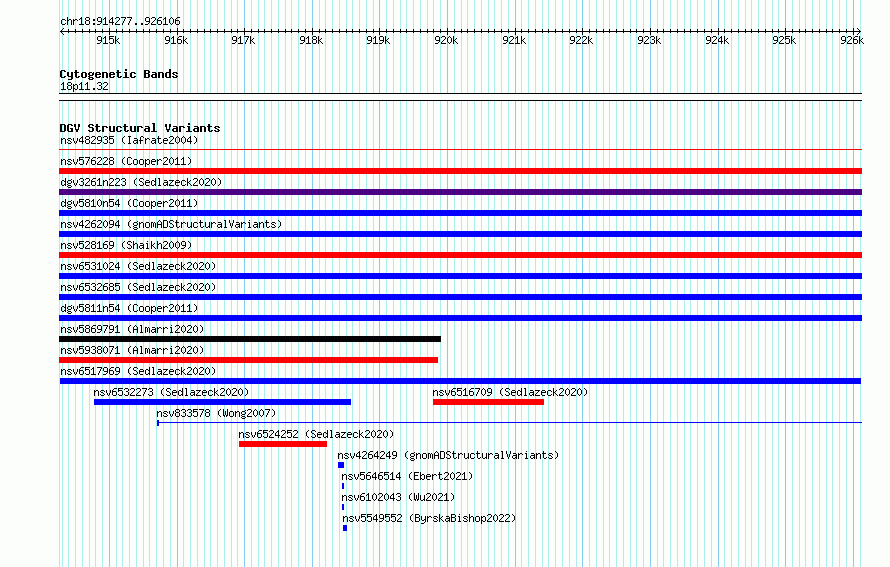Click the dgv3261n223 (Sedlazeck2020) purple bar
Viewport: 890px width, 567px height.
coord(460,192)
